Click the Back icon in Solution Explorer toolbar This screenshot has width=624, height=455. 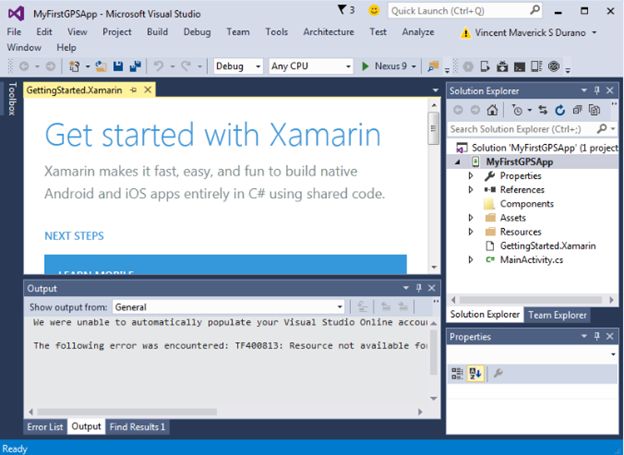tap(458, 110)
